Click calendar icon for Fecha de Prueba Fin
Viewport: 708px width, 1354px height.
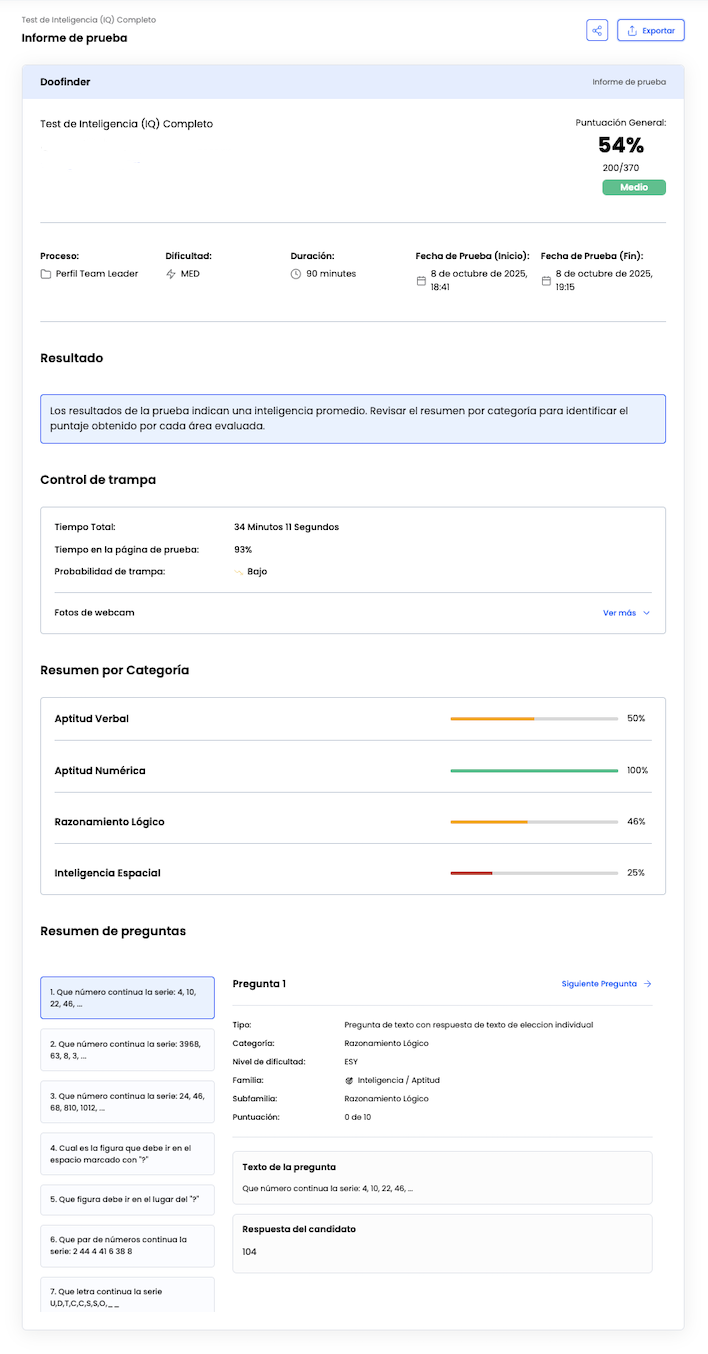point(546,281)
